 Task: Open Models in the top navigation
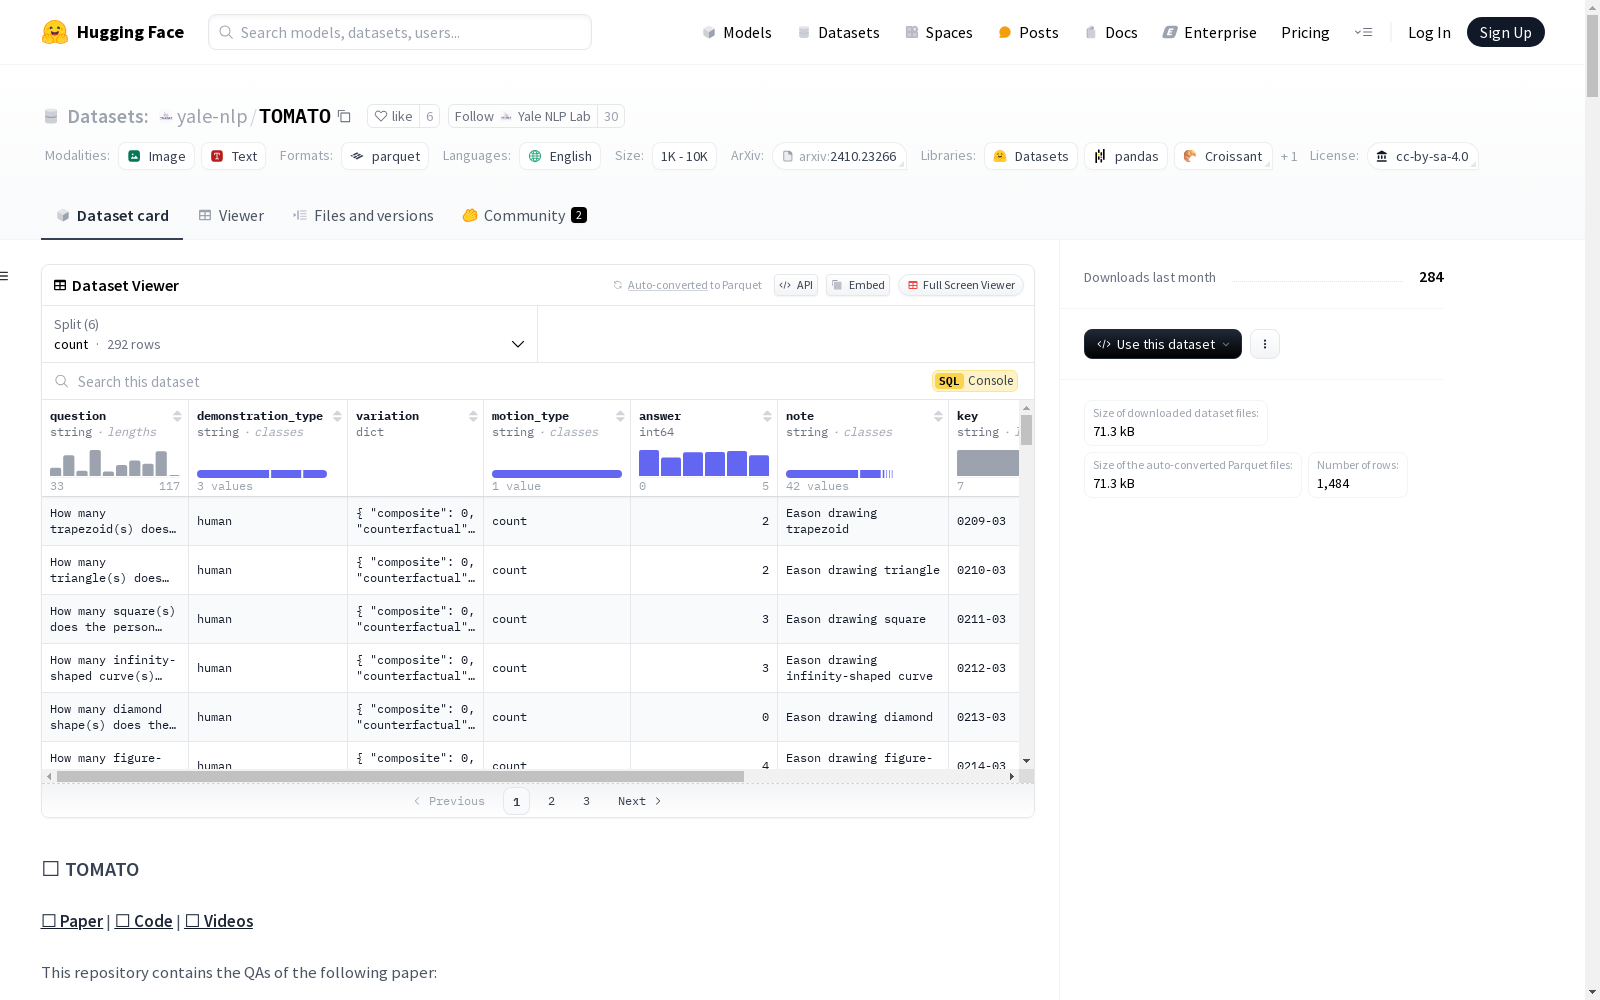tap(737, 32)
